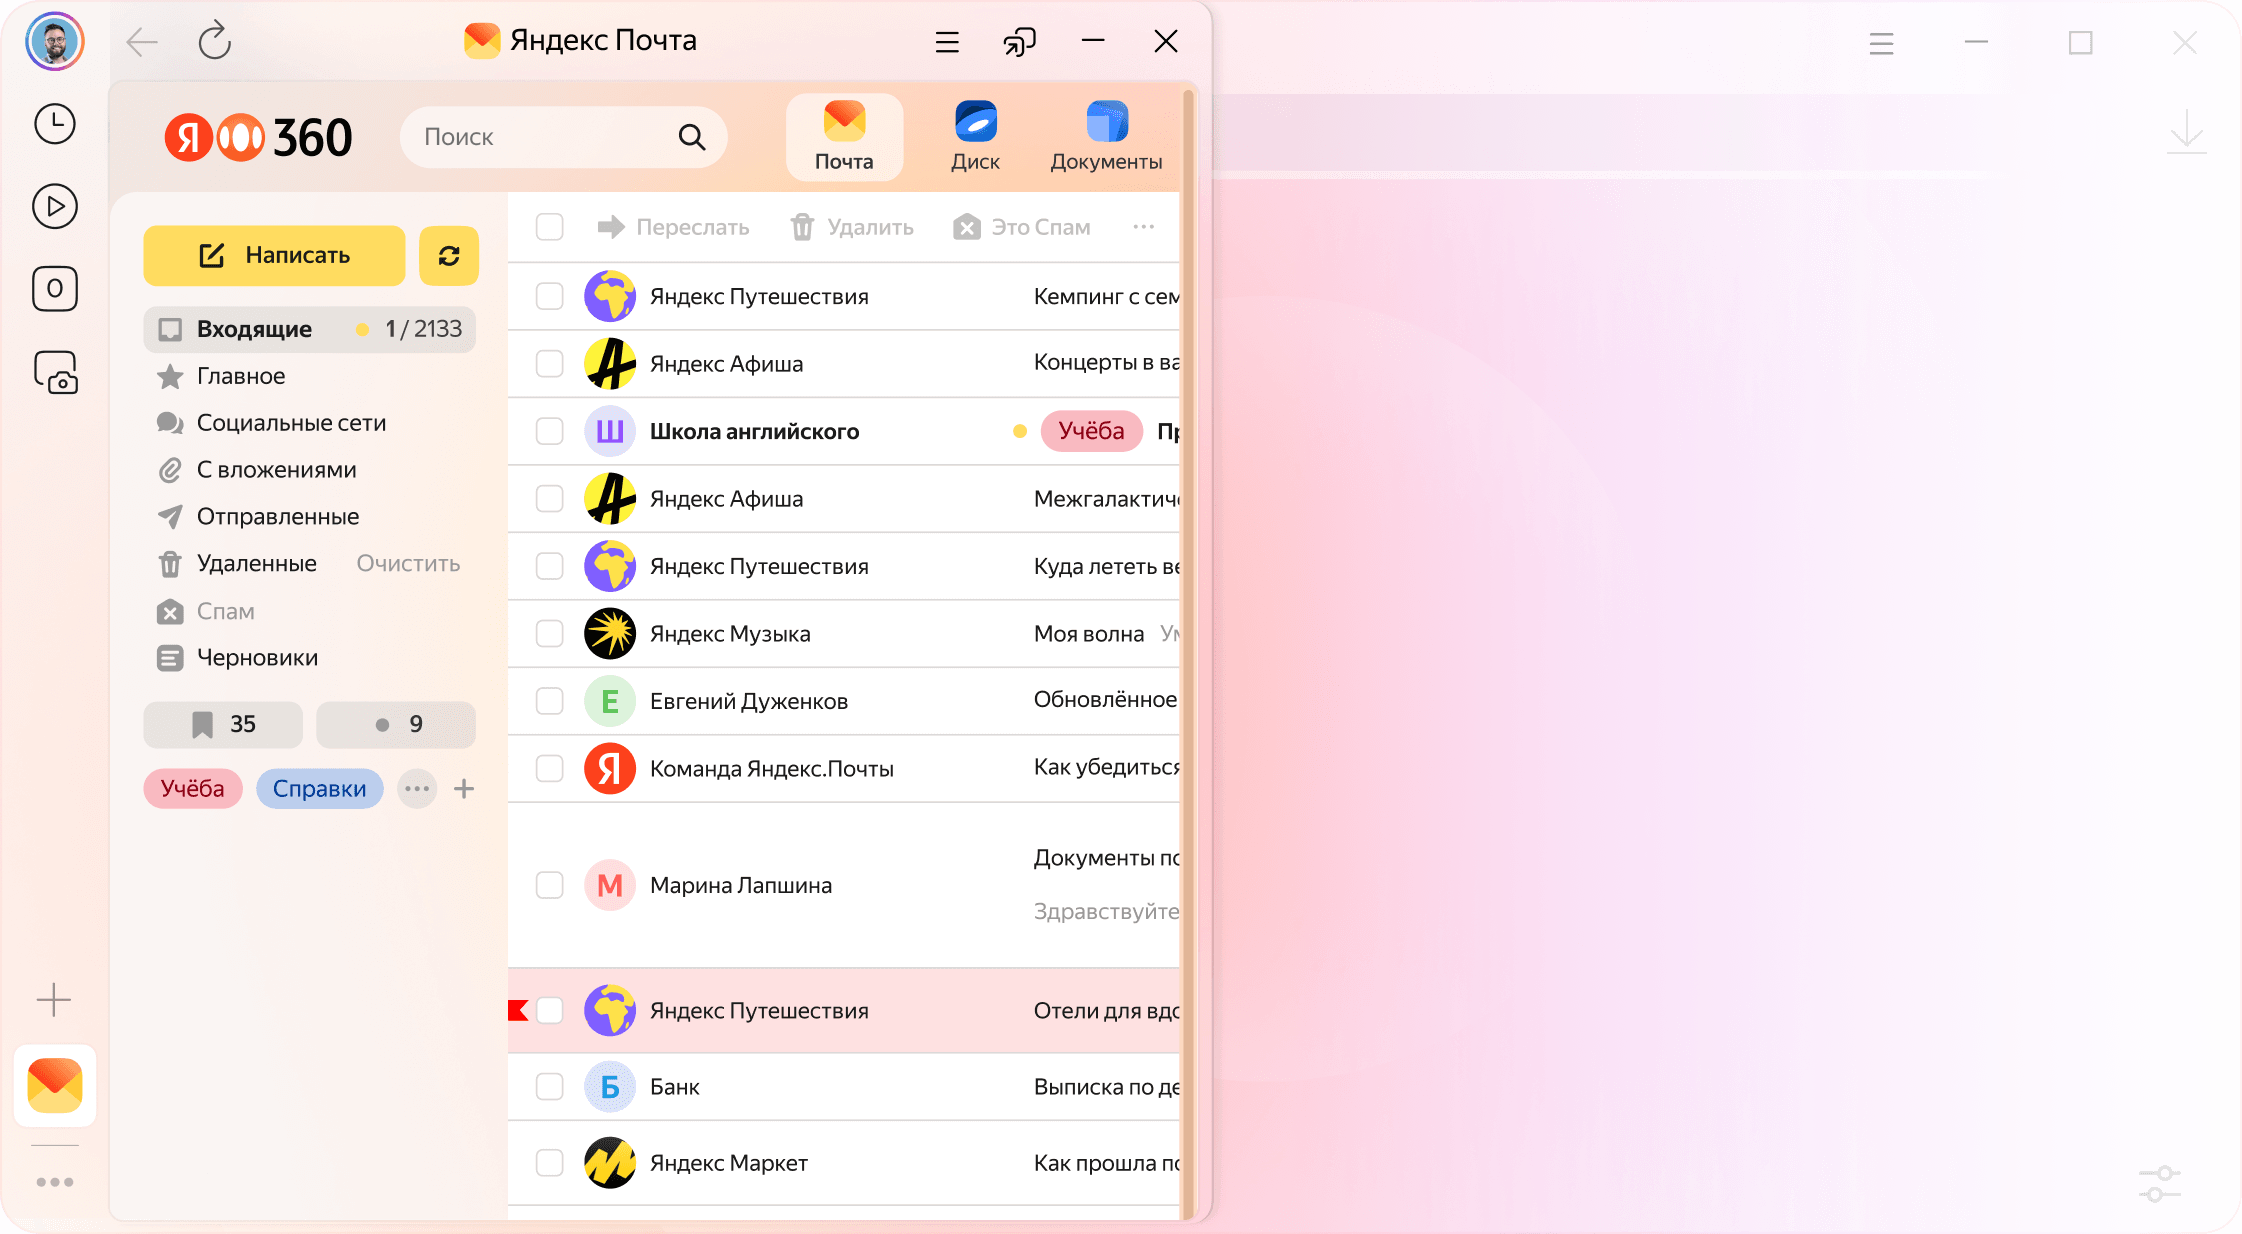Switch to the Почта tab
The width and height of the screenshot is (2242, 1234).
844,137
